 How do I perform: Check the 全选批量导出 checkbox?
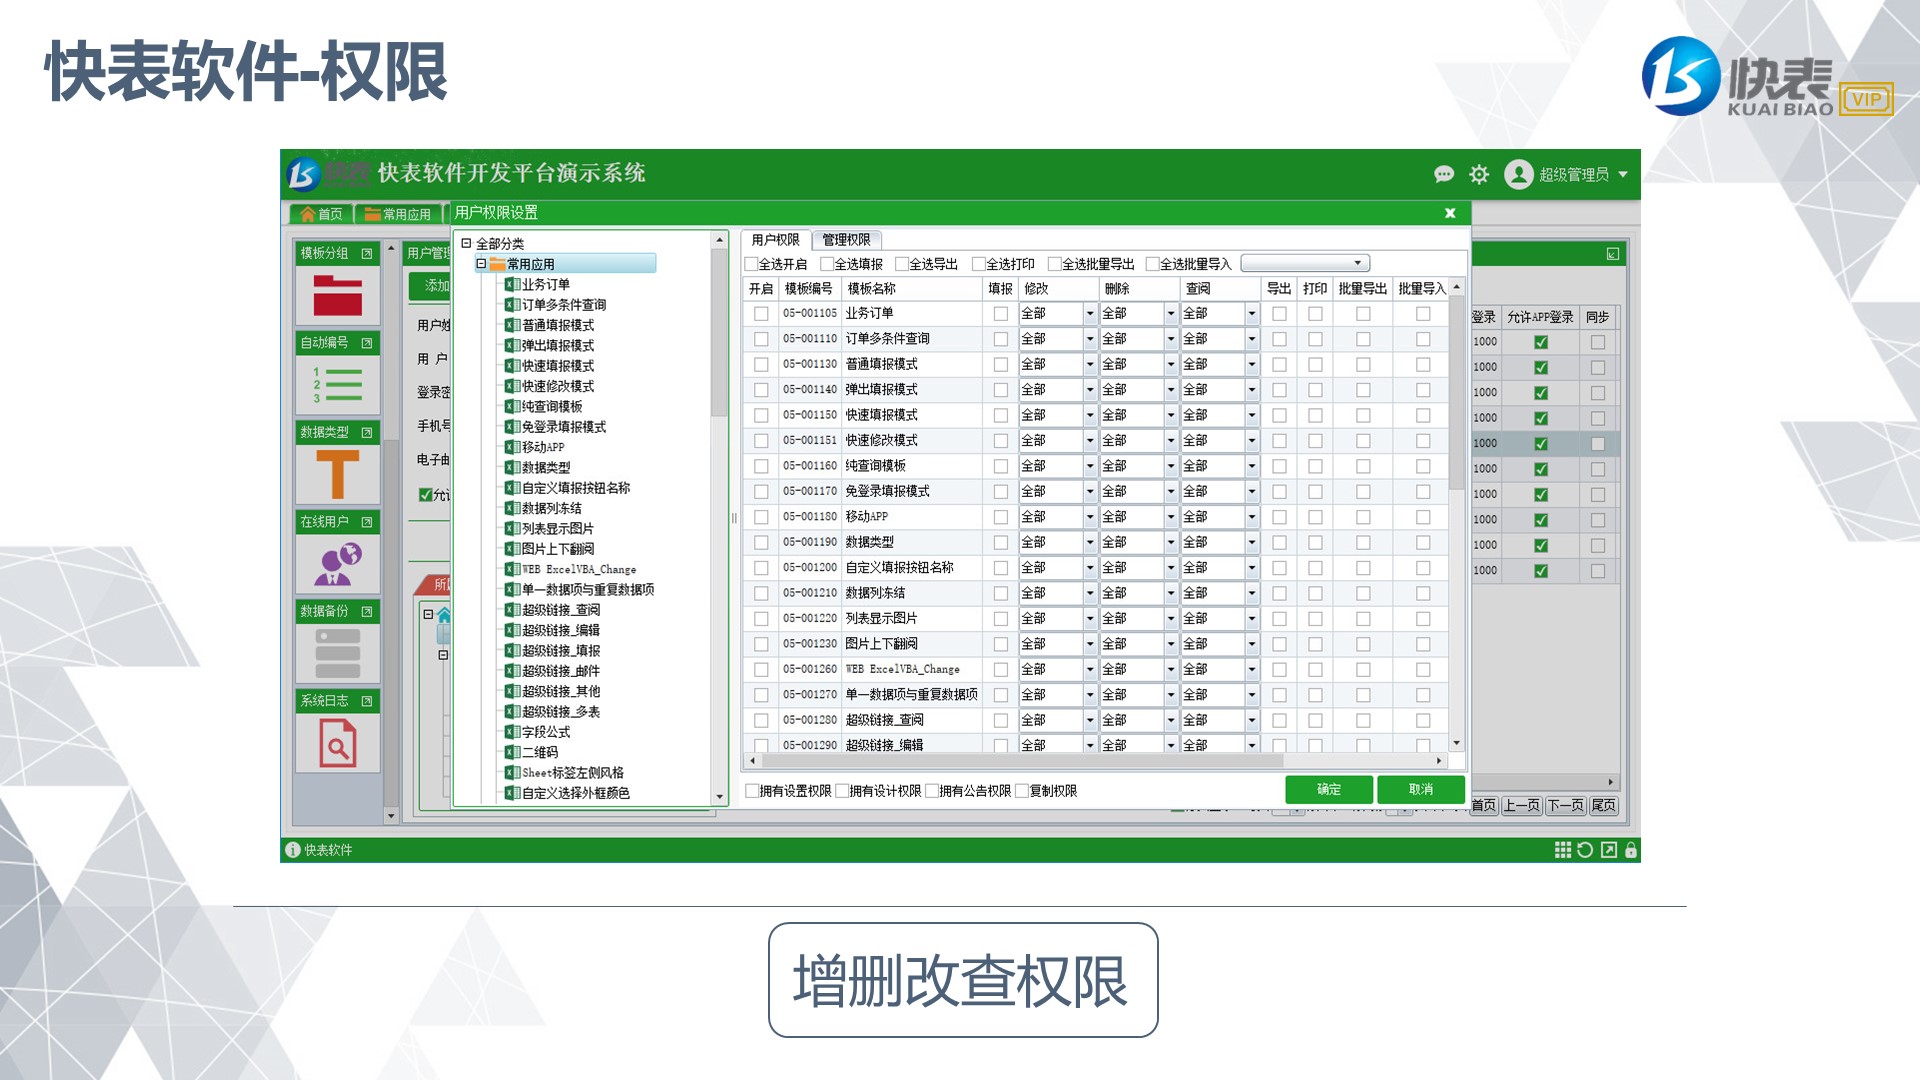pyautogui.click(x=1054, y=264)
